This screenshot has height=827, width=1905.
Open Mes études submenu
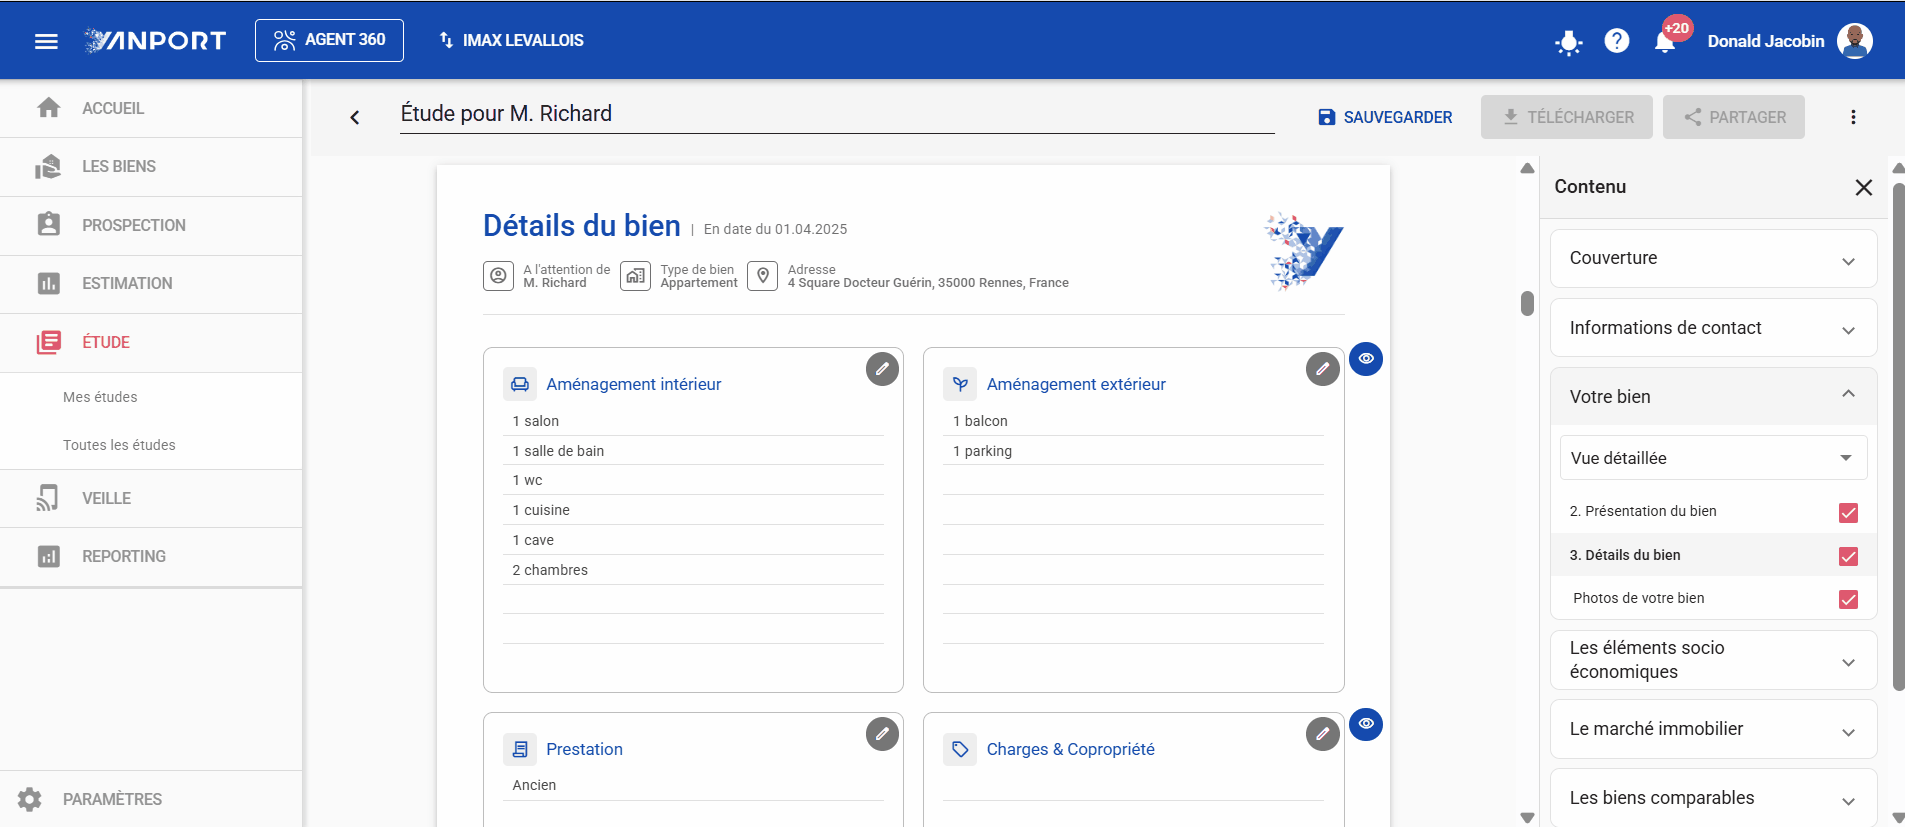coord(100,397)
